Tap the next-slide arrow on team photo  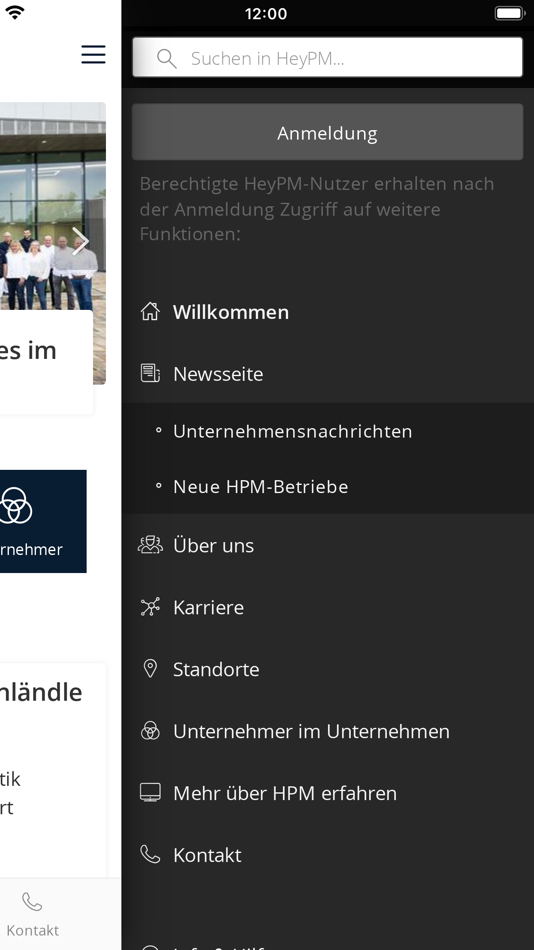[x=79, y=241]
